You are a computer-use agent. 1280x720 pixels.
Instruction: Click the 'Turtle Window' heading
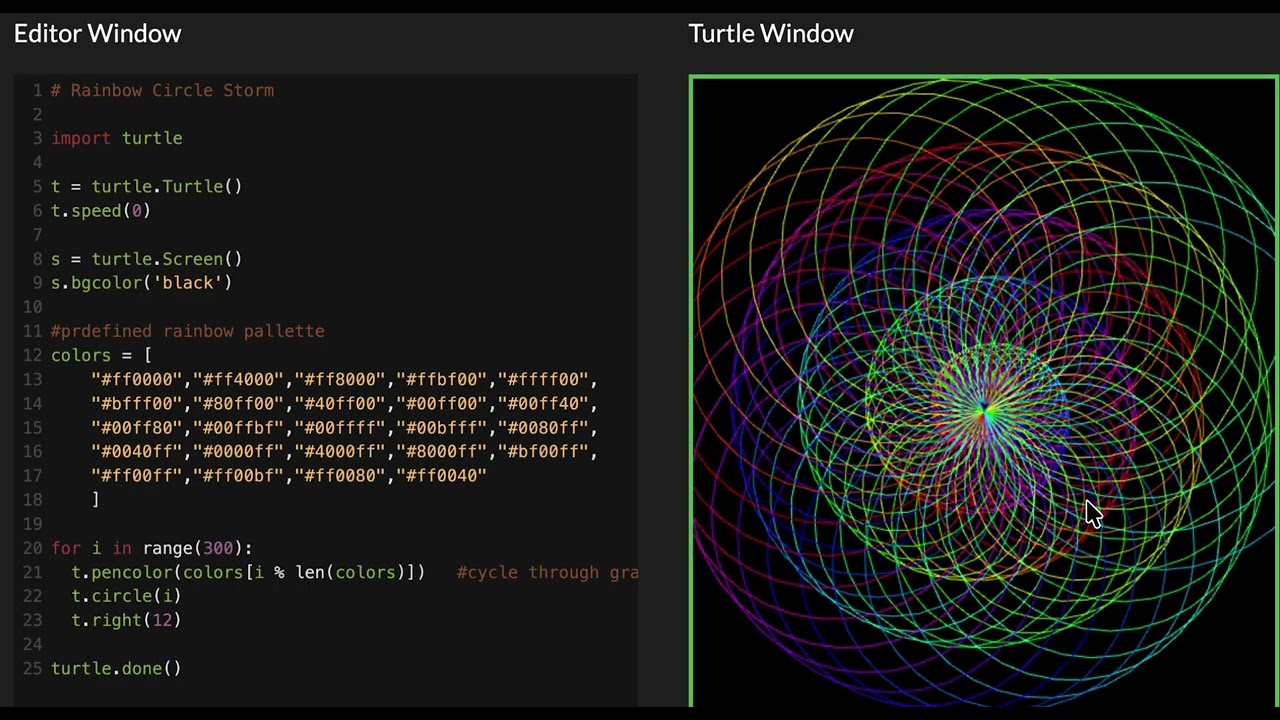pos(771,33)
